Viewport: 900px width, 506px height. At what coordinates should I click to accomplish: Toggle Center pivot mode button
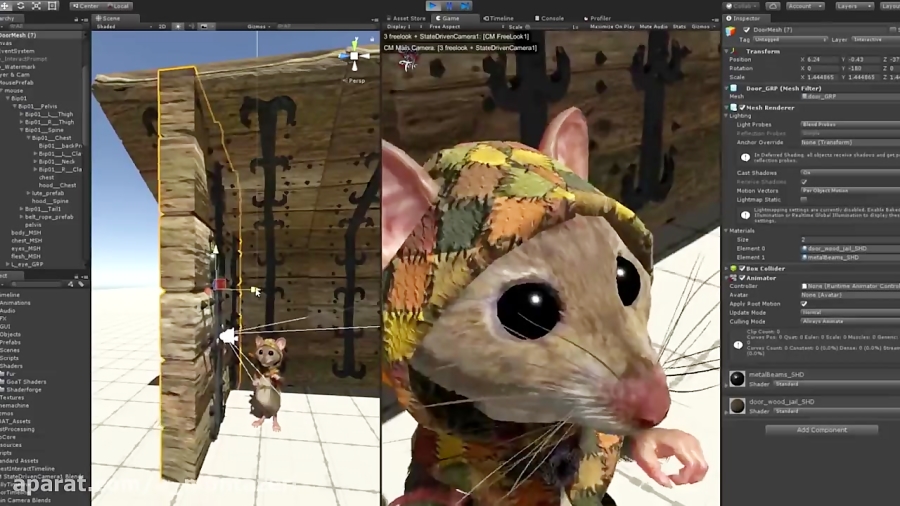coord(85,6)
